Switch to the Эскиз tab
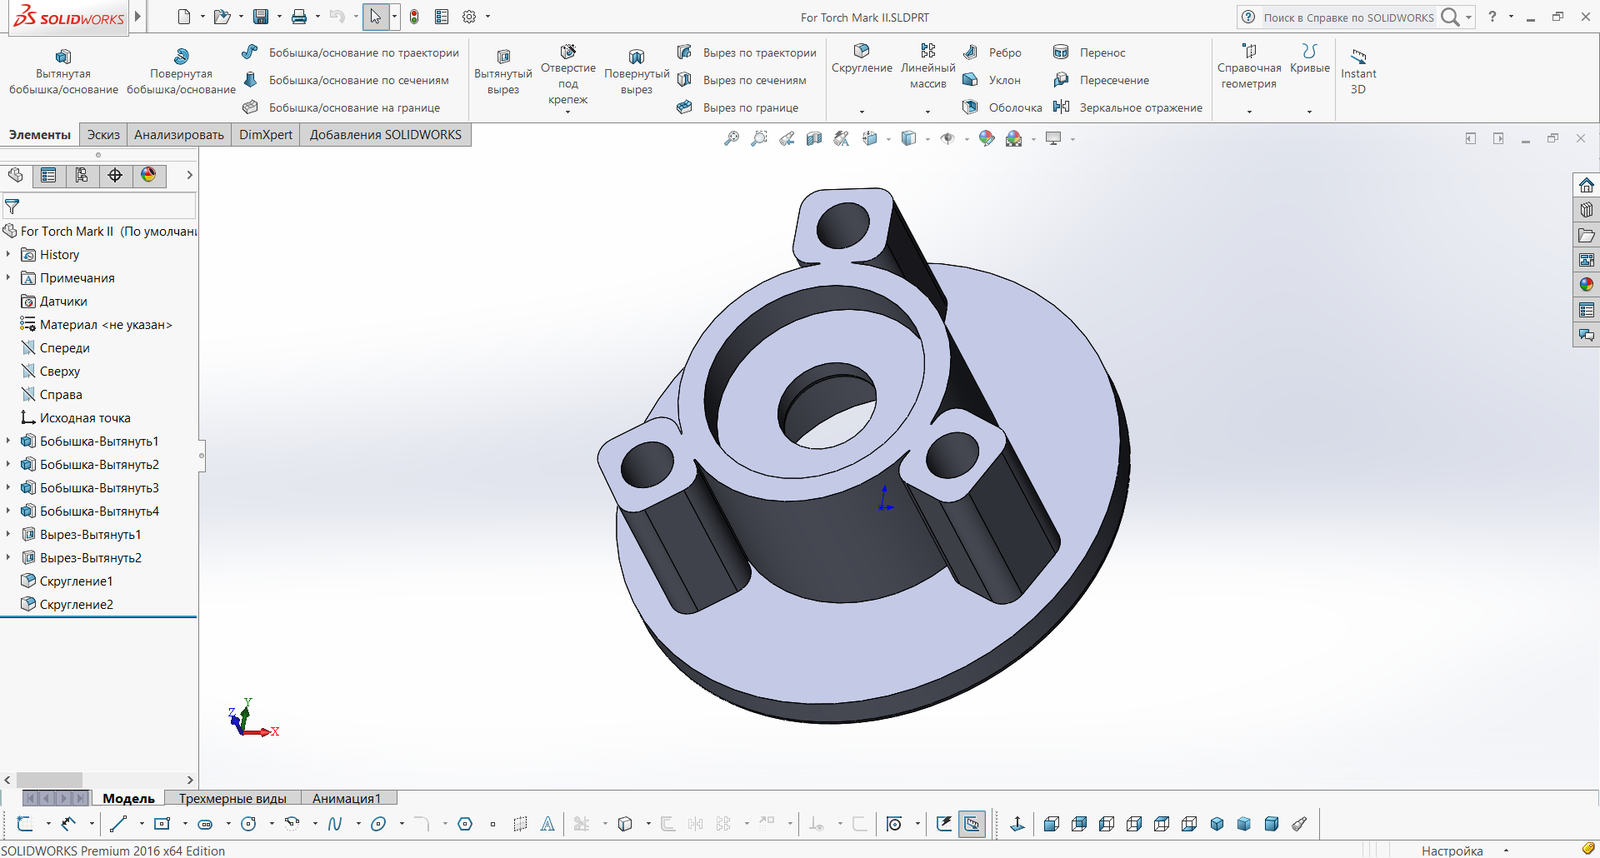 click(x=103, y=135)
